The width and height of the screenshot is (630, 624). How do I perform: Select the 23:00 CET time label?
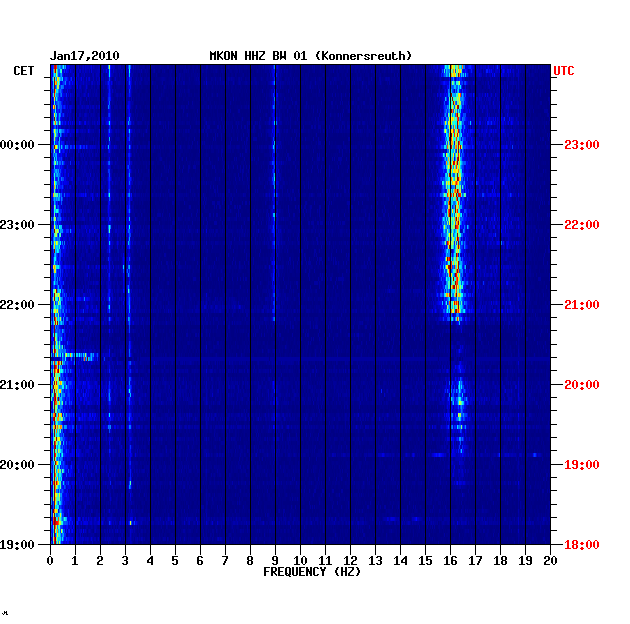click(17, 225)
